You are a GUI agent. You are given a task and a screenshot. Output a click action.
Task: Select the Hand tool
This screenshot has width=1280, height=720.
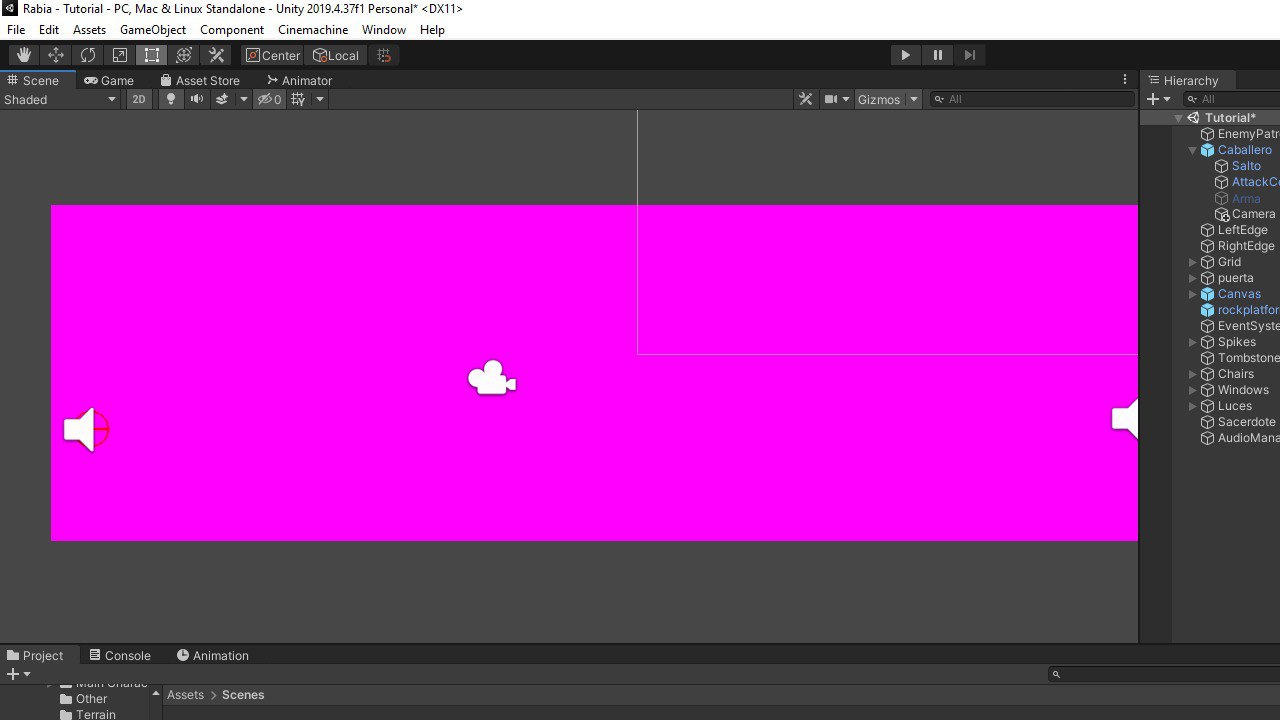point(24,55)
